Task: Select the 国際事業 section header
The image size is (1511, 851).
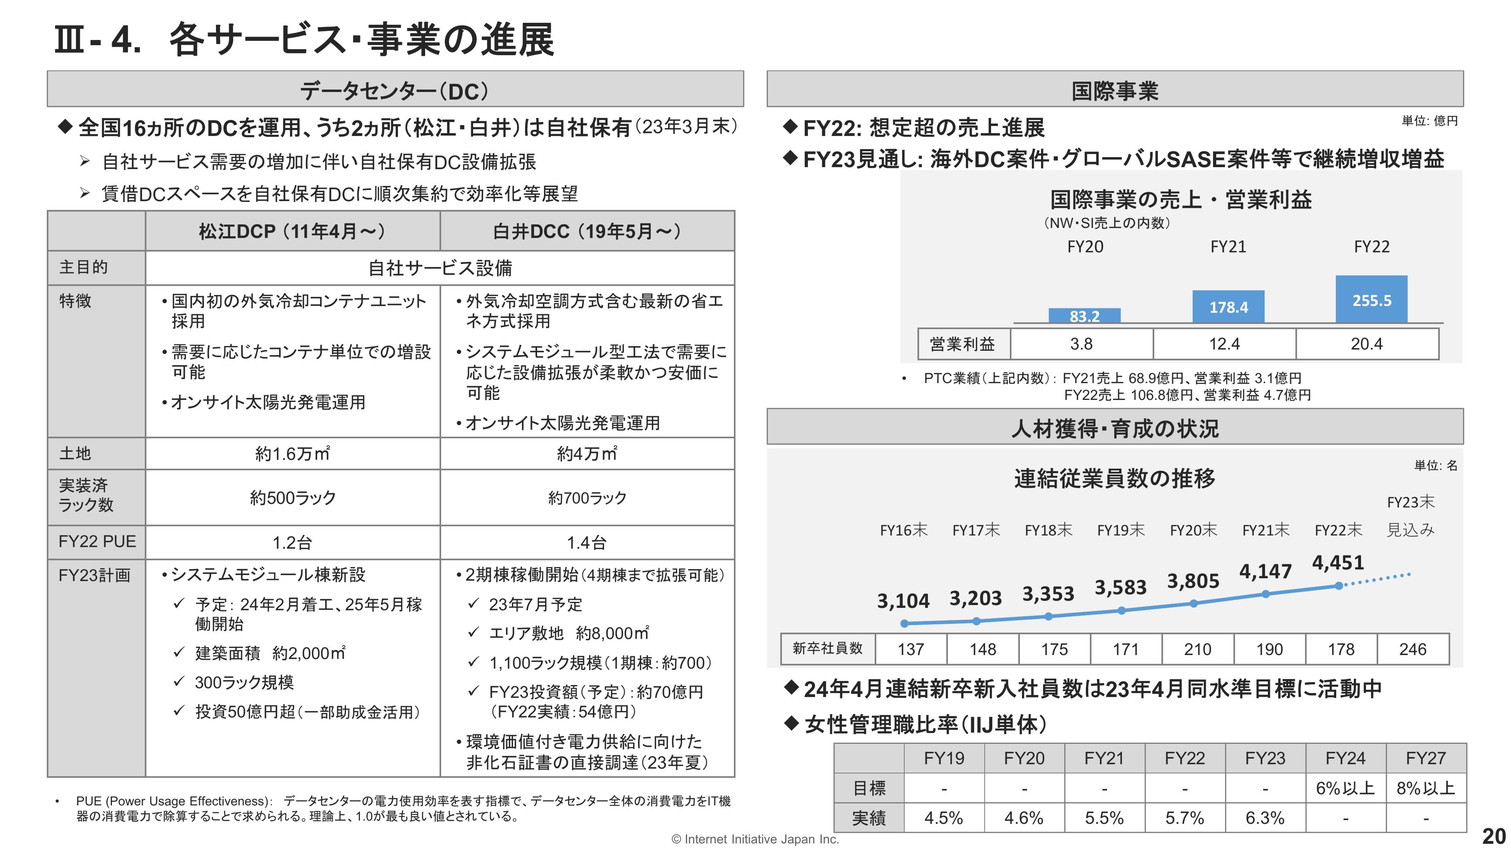Action: click(1115, 89)
